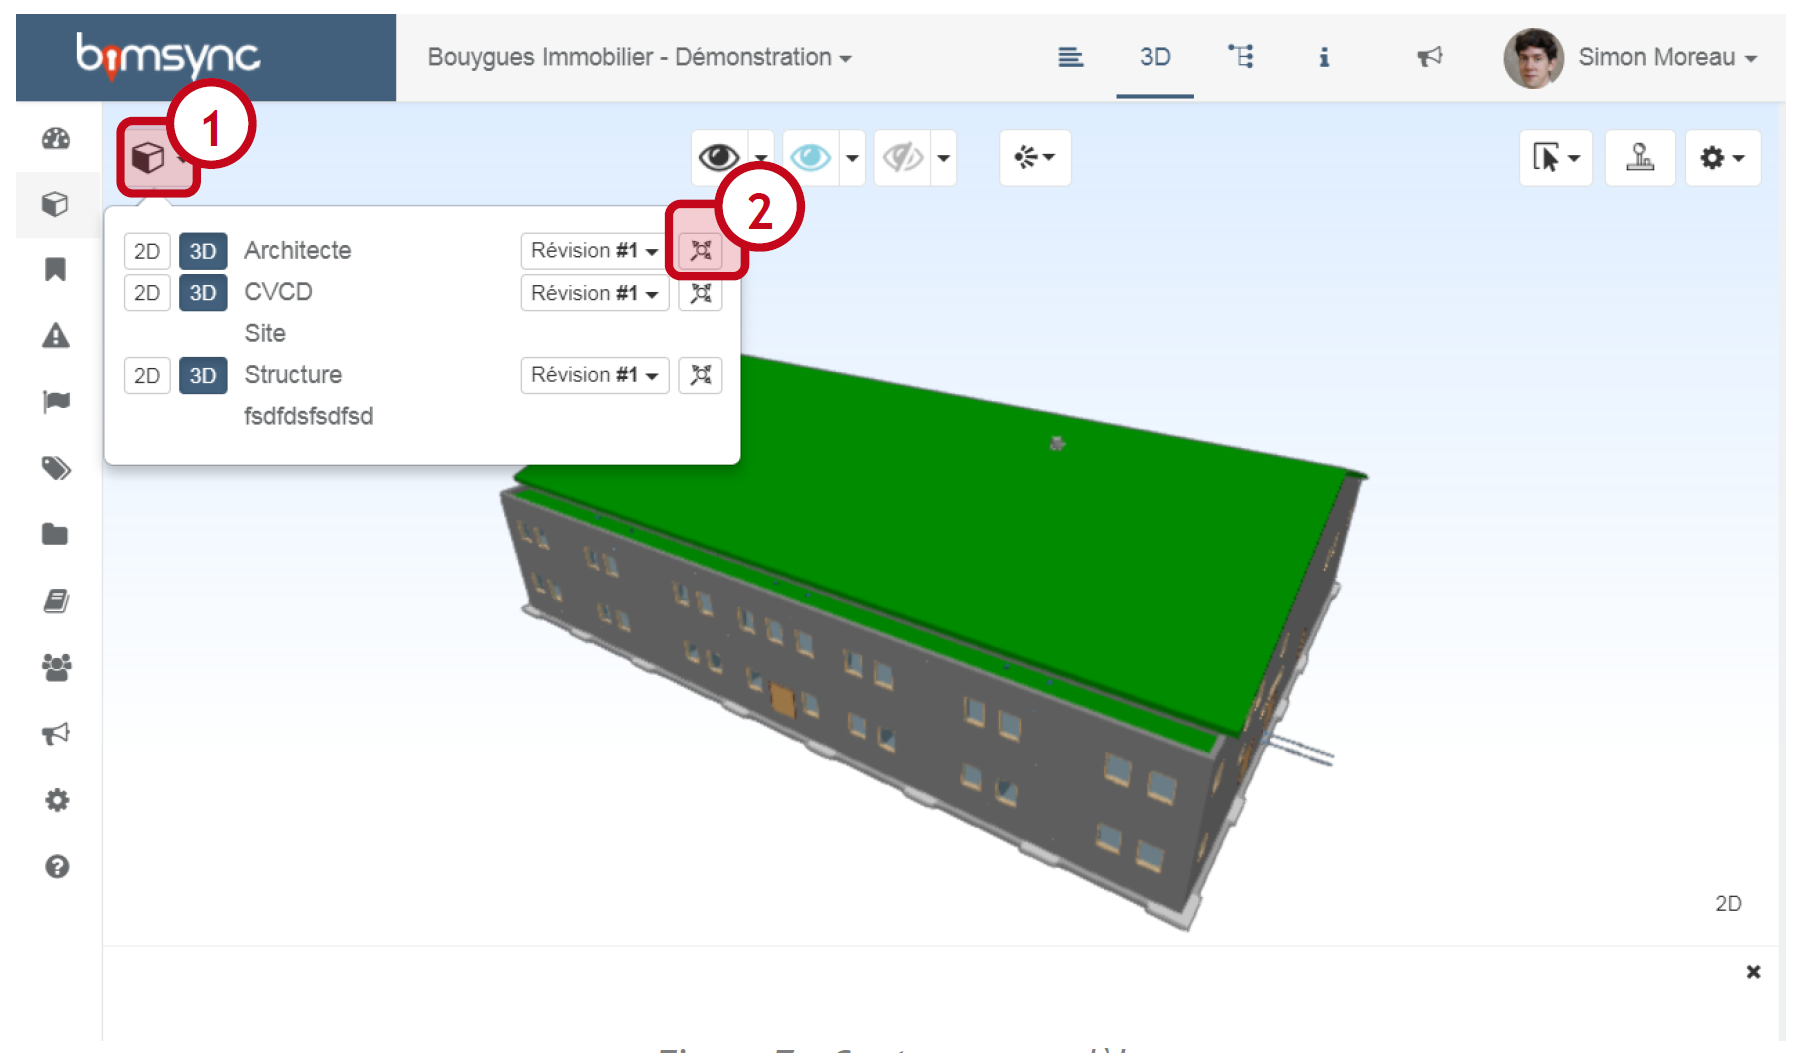Zoom to fit the Structure model
The image size is (1799, 1053).
click(x=701, y=375)
